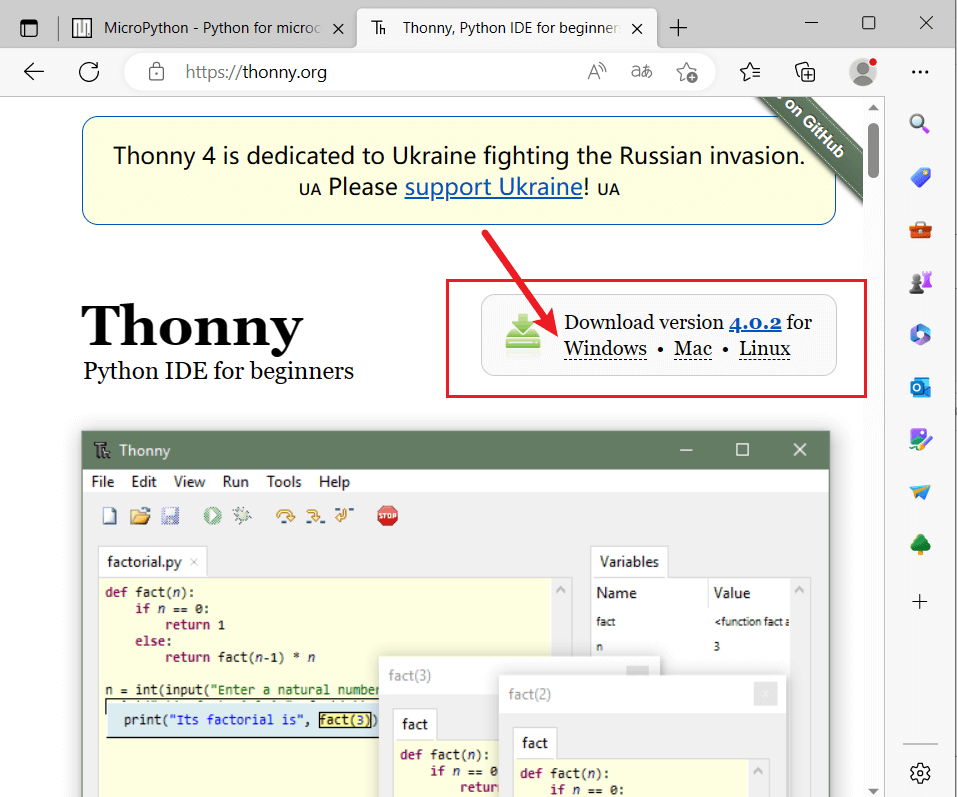This screenshot has width=957, height=797.
Task: Add this page to favorites with star icon
Action: point(686,71)
